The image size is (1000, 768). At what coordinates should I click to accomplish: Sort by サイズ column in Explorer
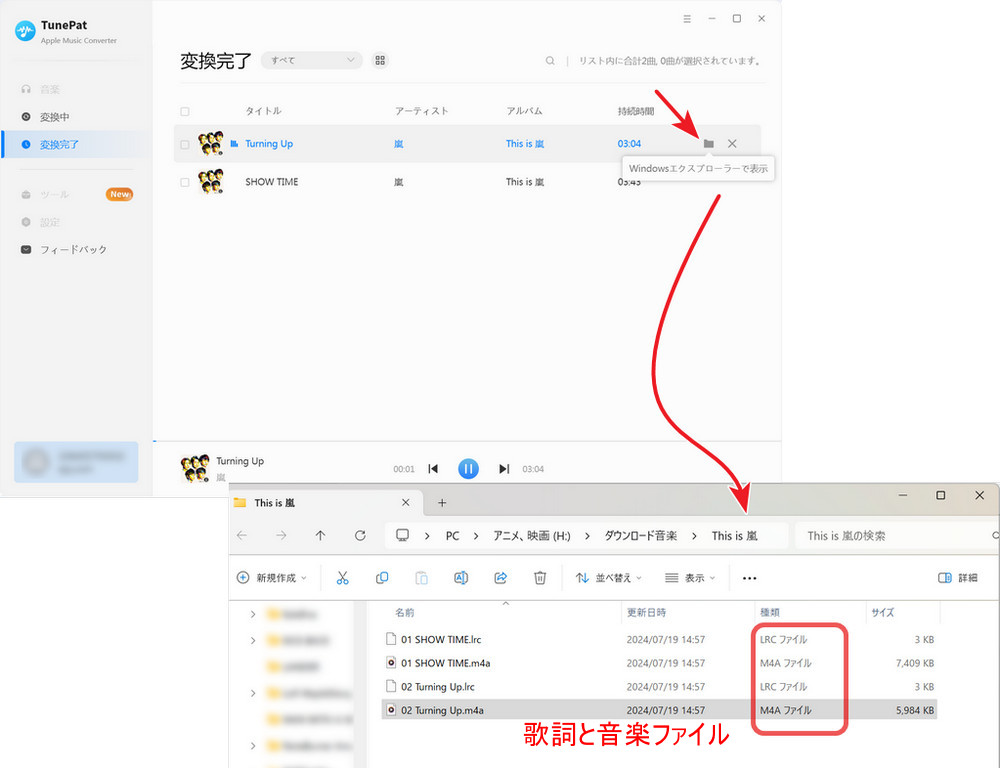883,612
